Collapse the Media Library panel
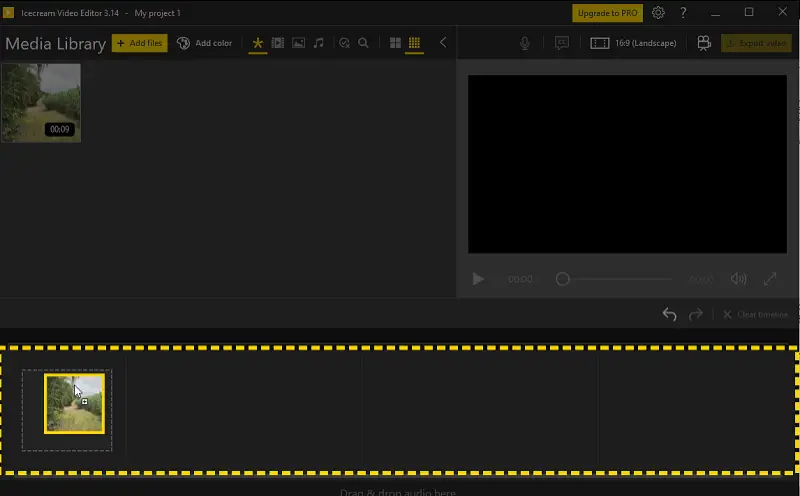Viewport: 800px width, 496px height. pos(443,43)
